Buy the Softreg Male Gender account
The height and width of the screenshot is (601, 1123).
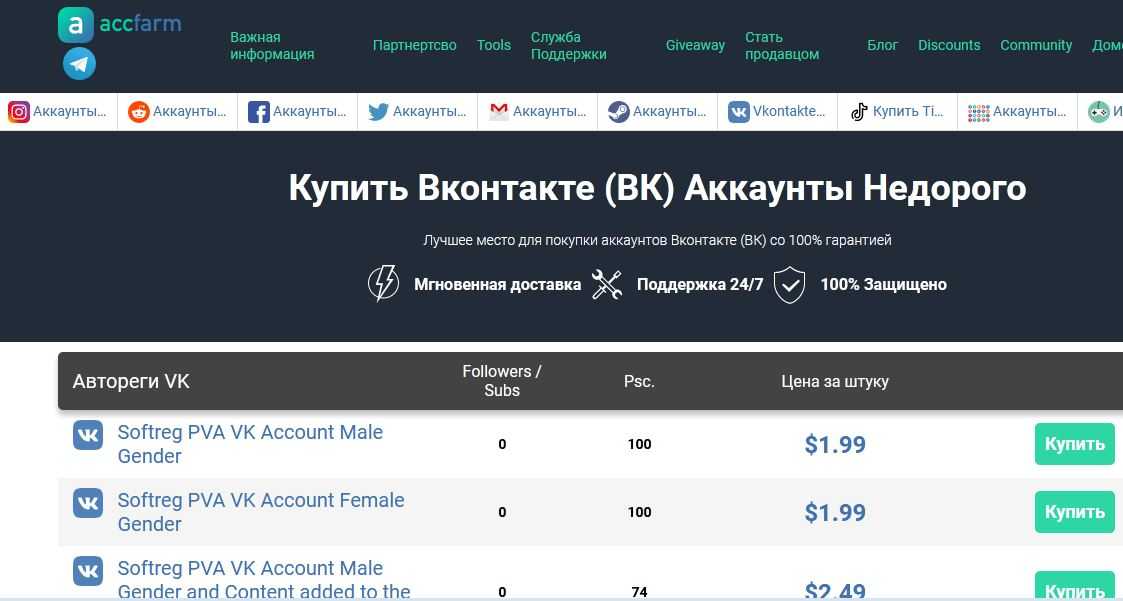tap(1075, 444)
